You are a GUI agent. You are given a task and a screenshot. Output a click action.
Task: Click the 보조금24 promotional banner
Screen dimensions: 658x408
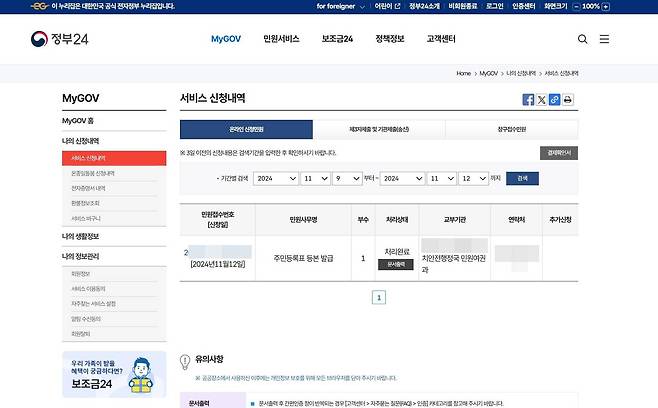[114, 374]
